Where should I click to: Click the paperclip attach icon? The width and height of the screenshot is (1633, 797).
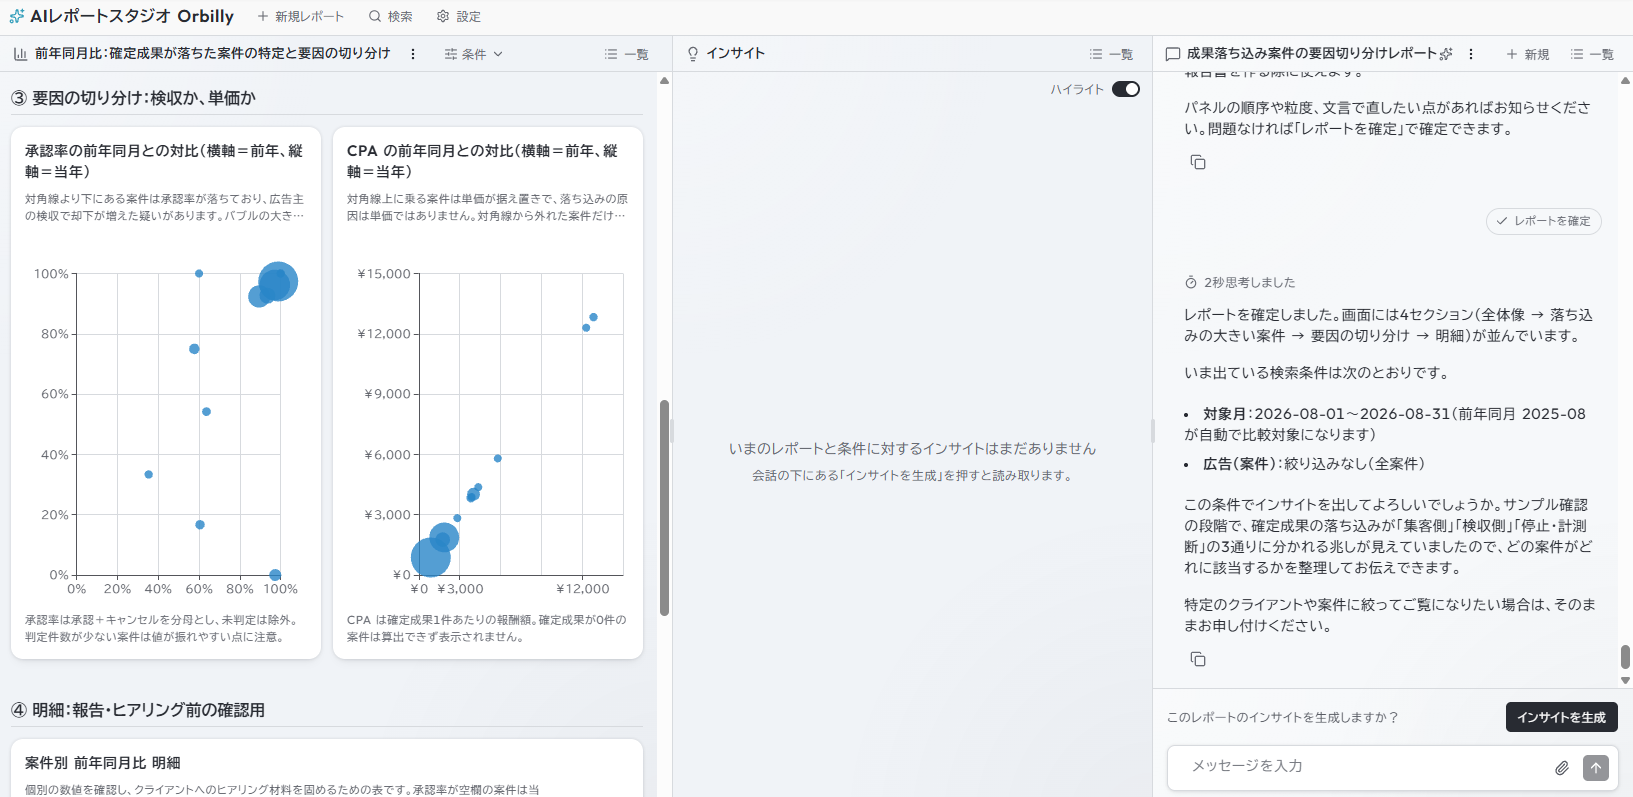[x=1562, y=768]
